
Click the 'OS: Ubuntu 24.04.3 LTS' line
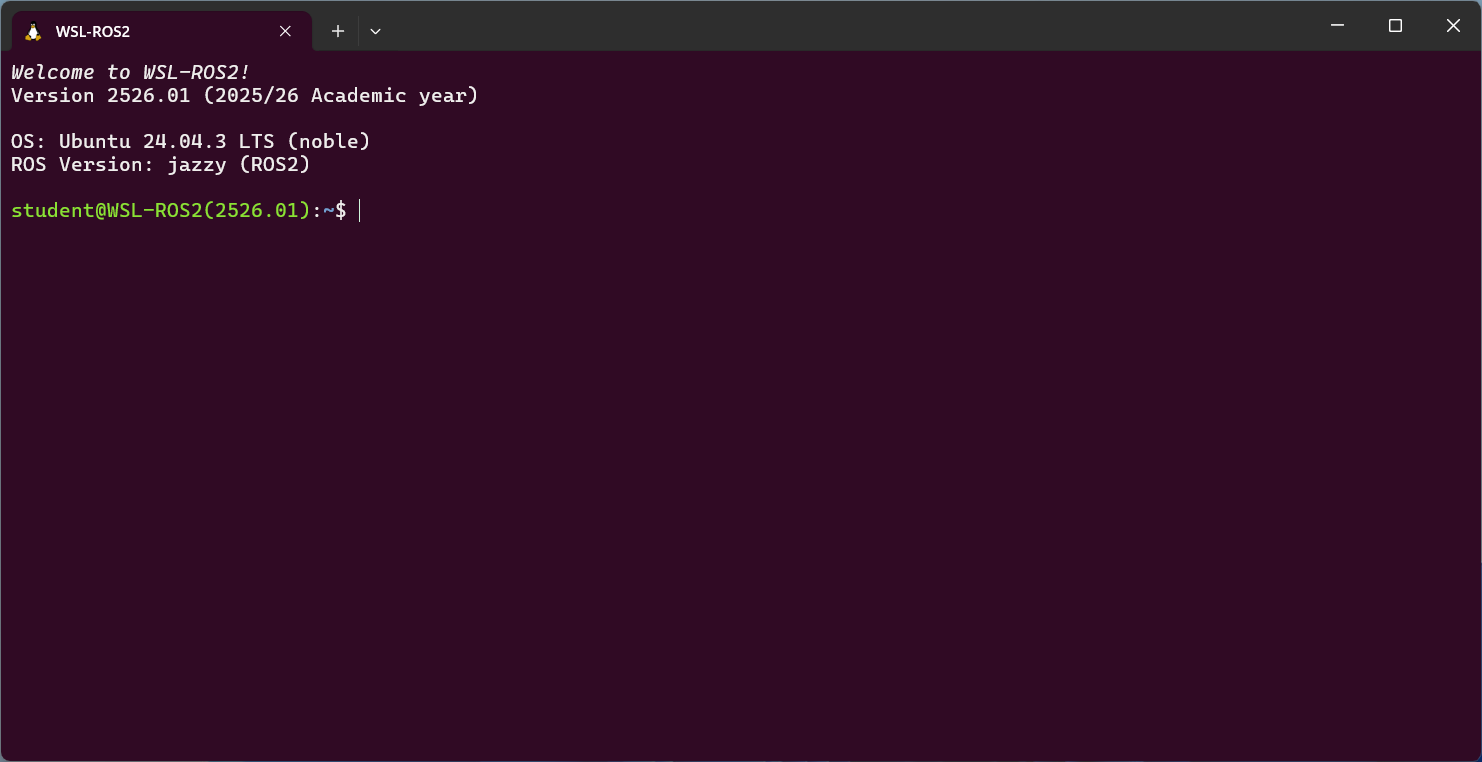tap(190, 141)
